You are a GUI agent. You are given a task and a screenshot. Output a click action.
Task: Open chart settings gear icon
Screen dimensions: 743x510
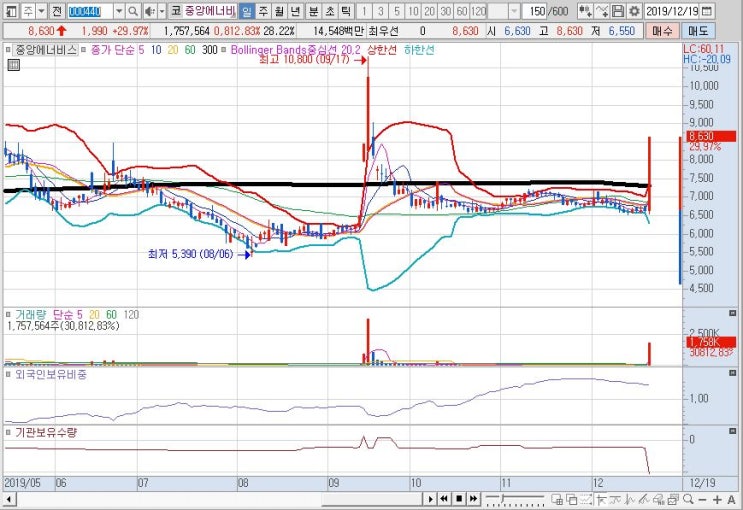[634, 10]
